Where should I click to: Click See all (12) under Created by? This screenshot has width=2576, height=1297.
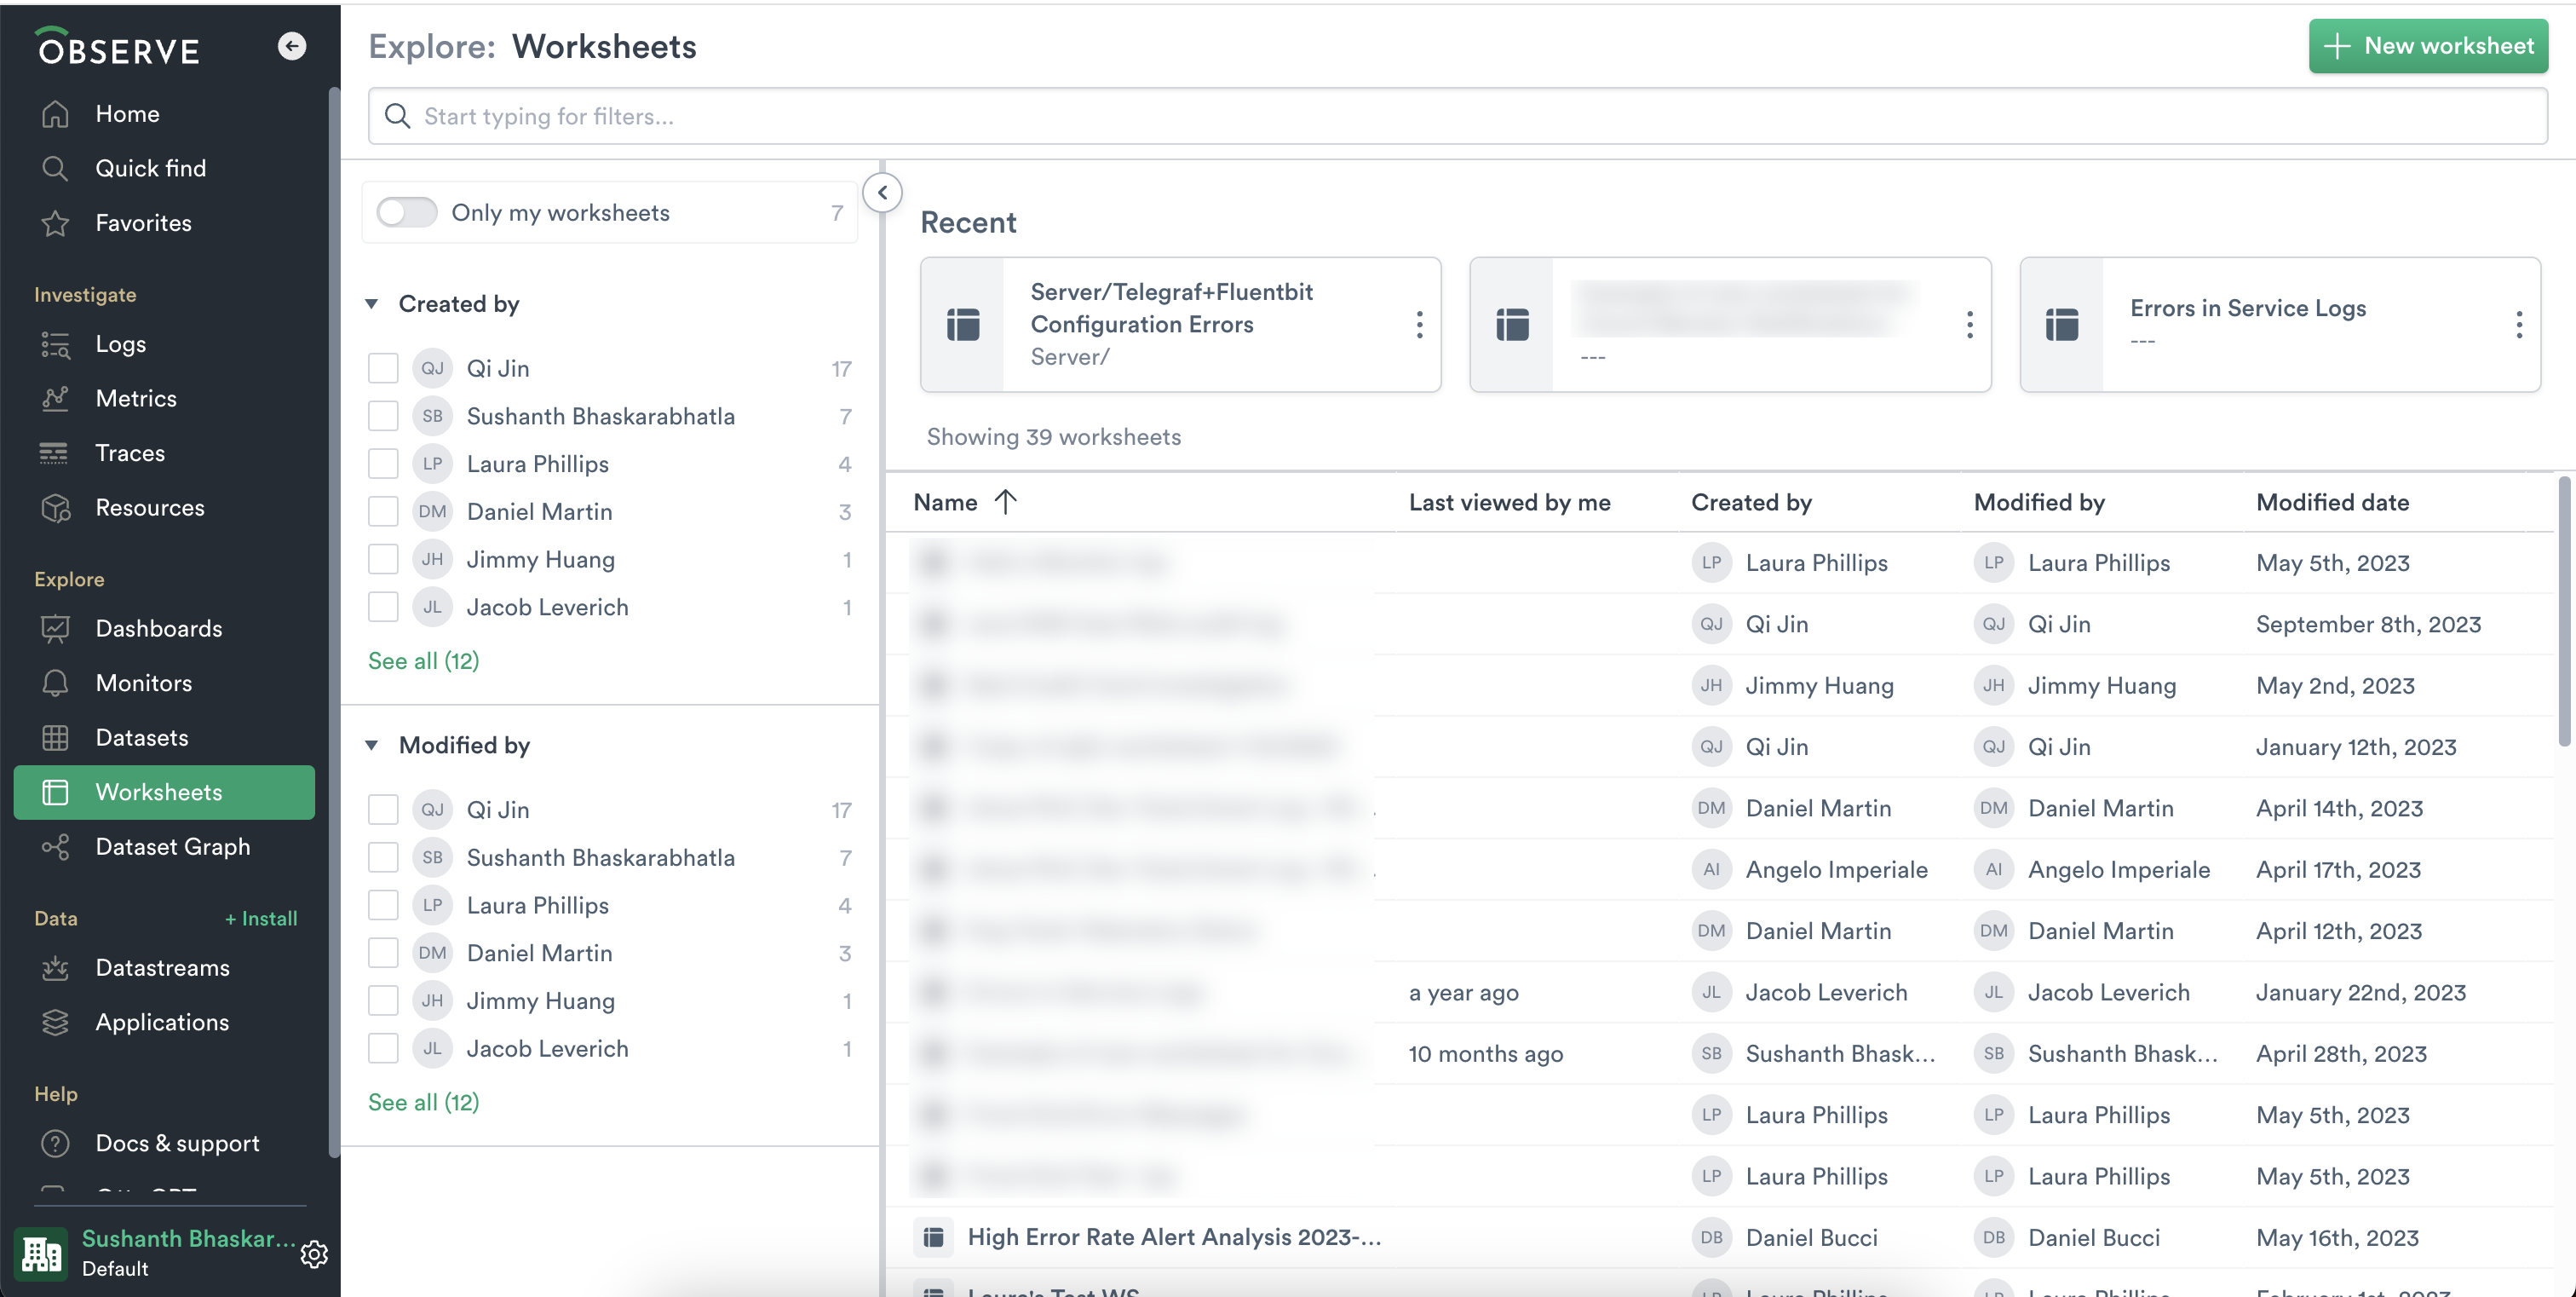[x=423, y=661]
